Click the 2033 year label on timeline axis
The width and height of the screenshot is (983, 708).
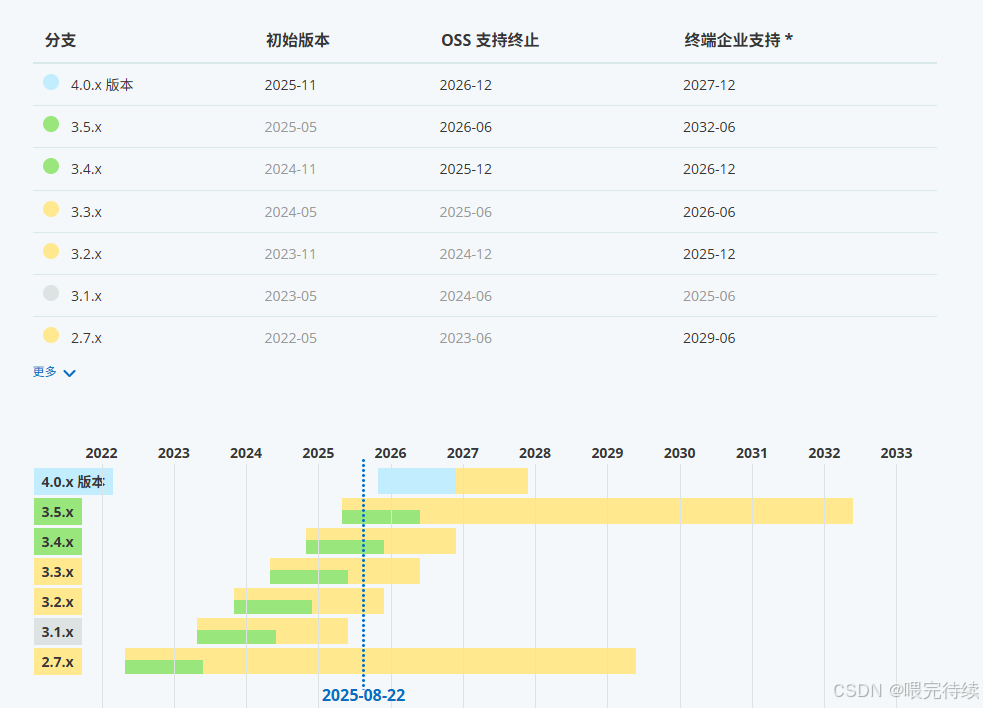[x=896, y=453]
